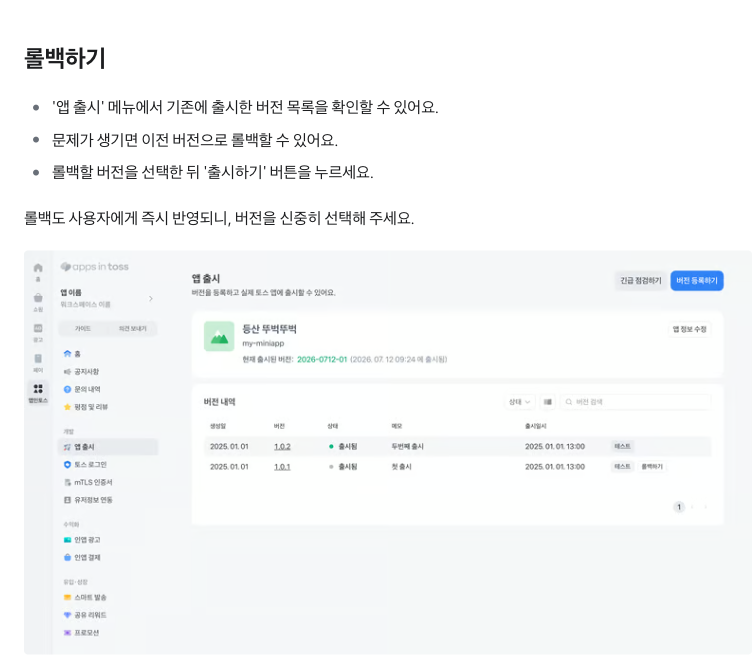The image size is (753, 661).
Task: Expand the 앱 이름 workspace chevron
Action: 151,298
